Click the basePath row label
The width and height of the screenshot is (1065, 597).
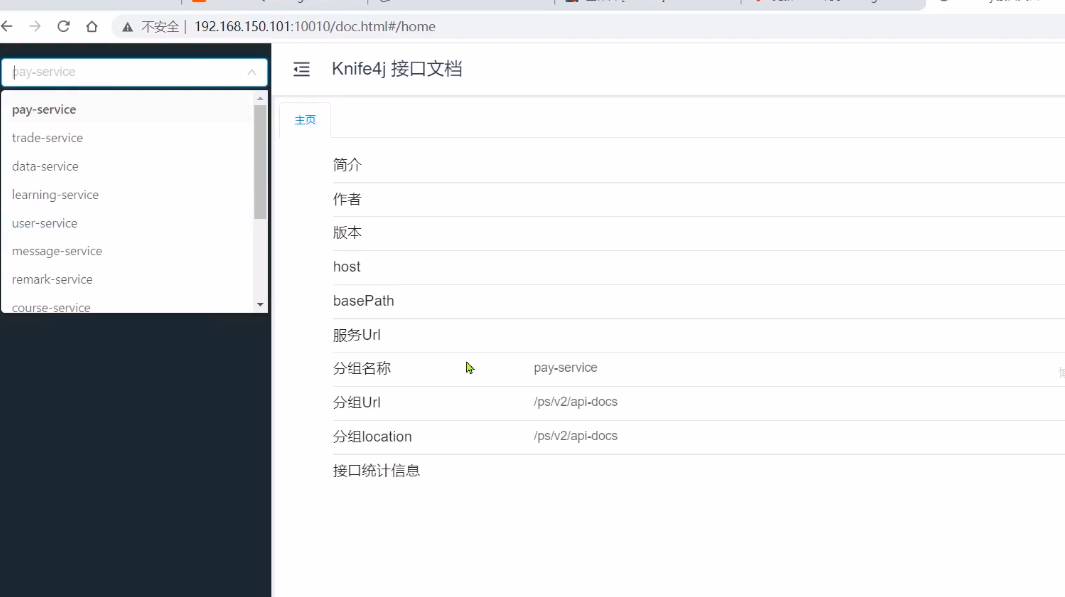[x=363, y=301]
